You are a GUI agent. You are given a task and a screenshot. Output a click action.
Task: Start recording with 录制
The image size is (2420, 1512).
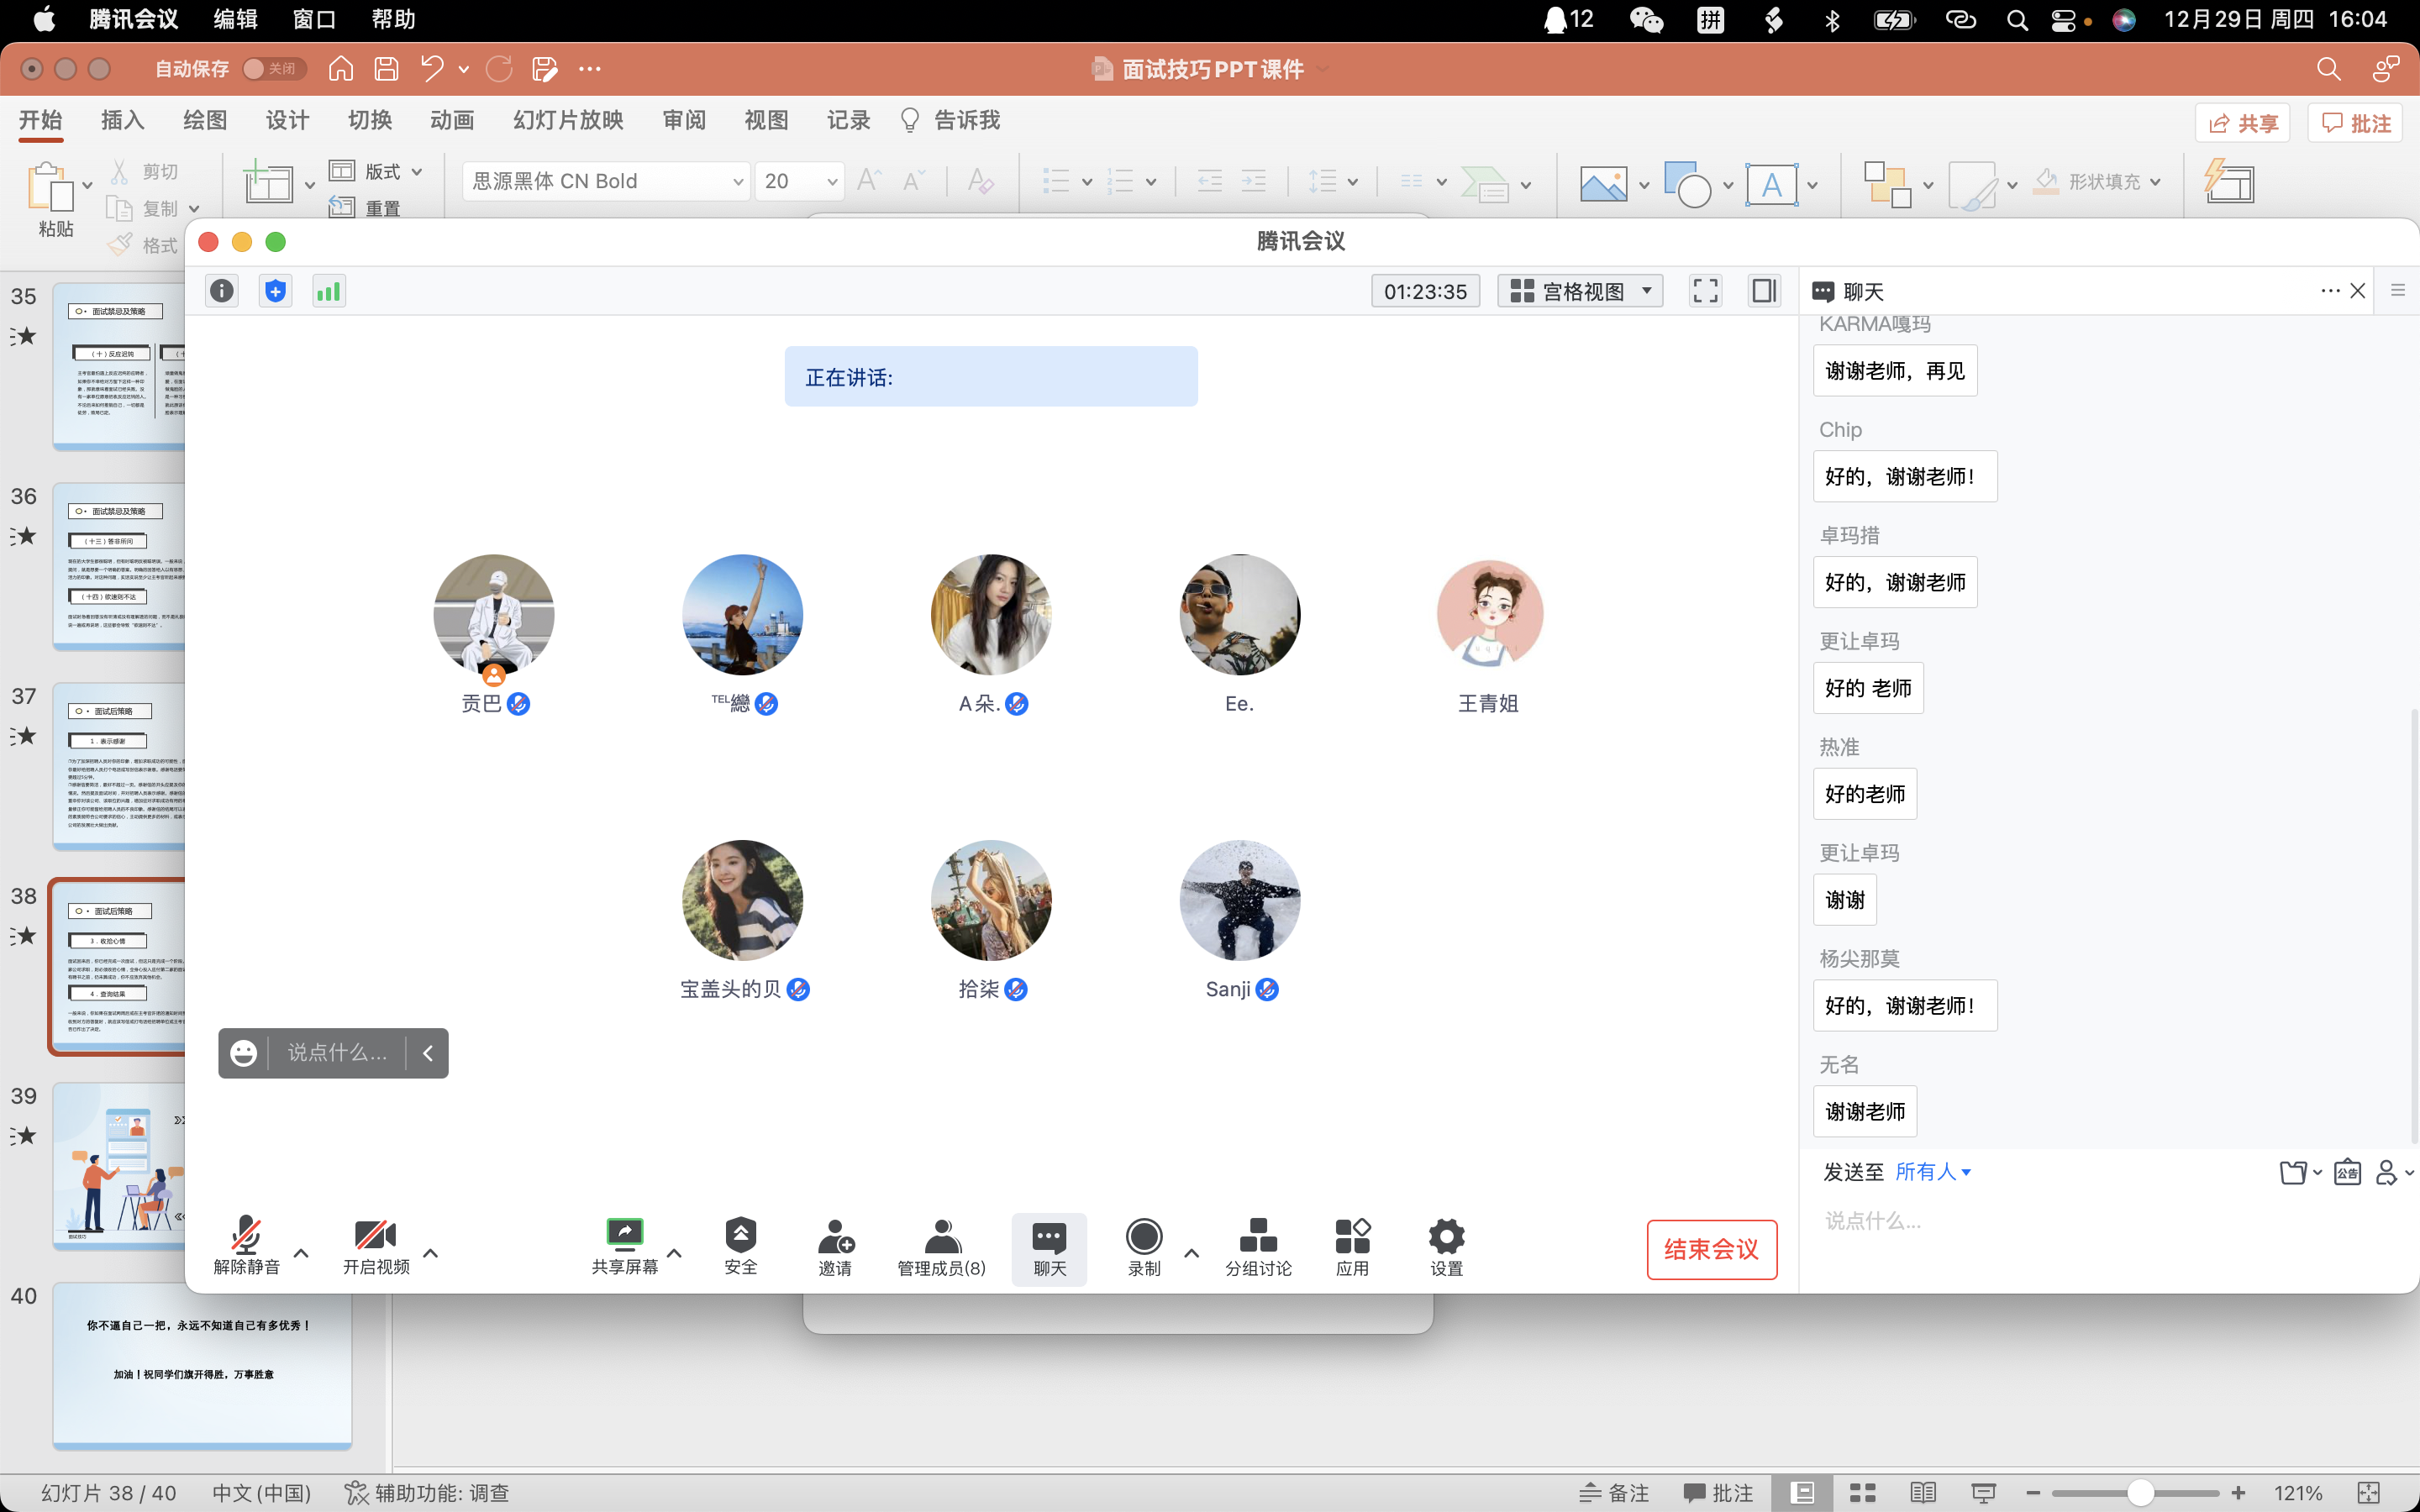[x=1144, y=1247]
